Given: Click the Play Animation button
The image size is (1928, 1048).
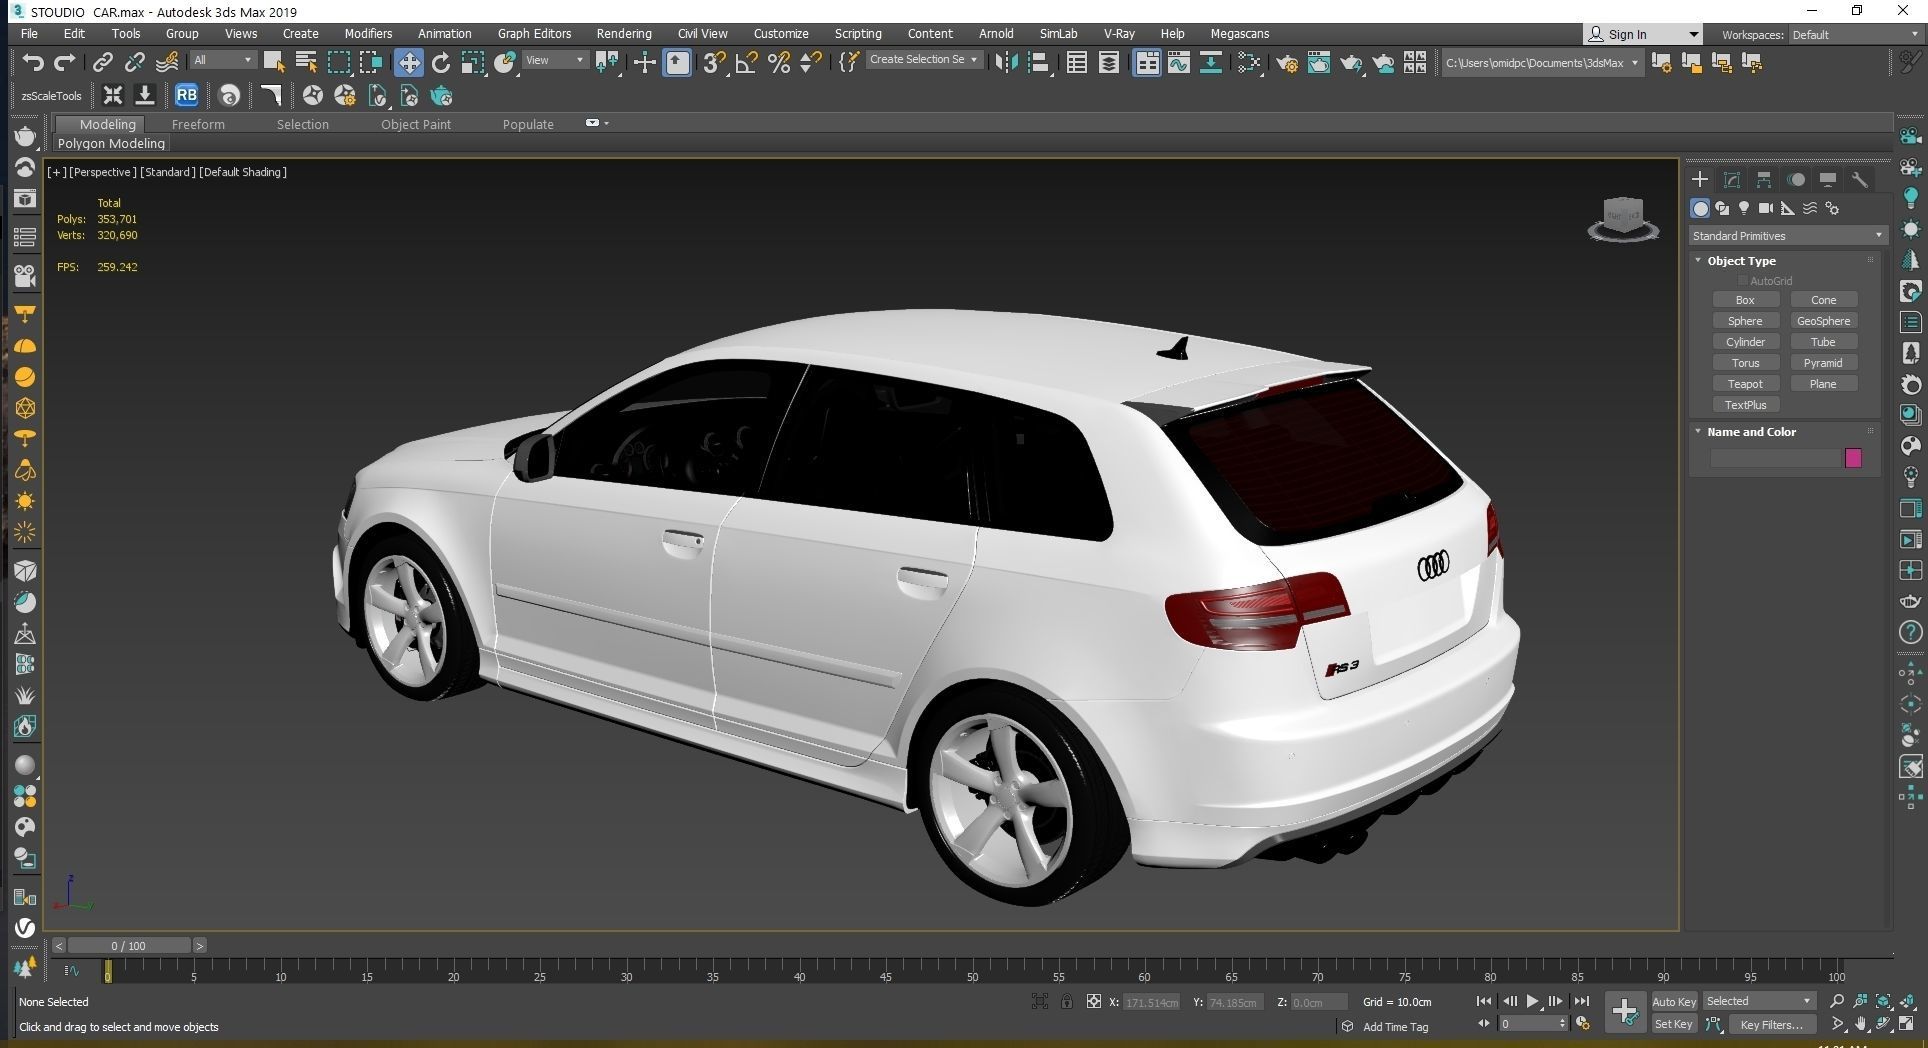Looking at the screenshot, I should [x=1532, y=1001].
